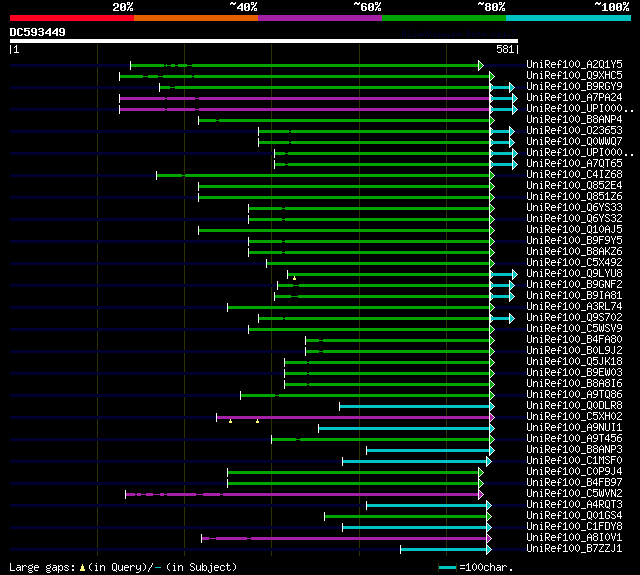The height and width of the screenshot is (575, 640).
Task: Select the UniRef100_A9NUI1 label
Action: [574, 428]
